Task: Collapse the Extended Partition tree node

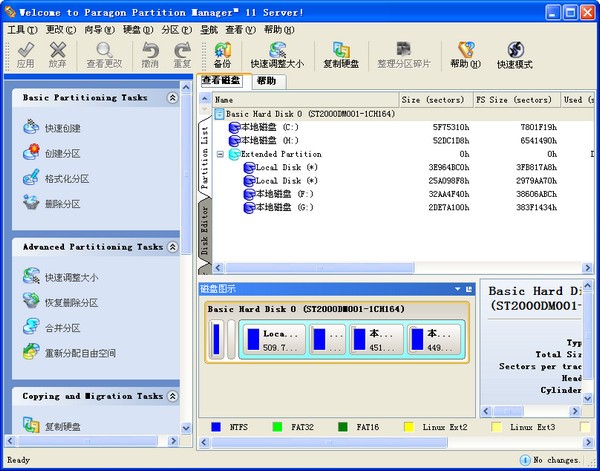Action: 220,154
